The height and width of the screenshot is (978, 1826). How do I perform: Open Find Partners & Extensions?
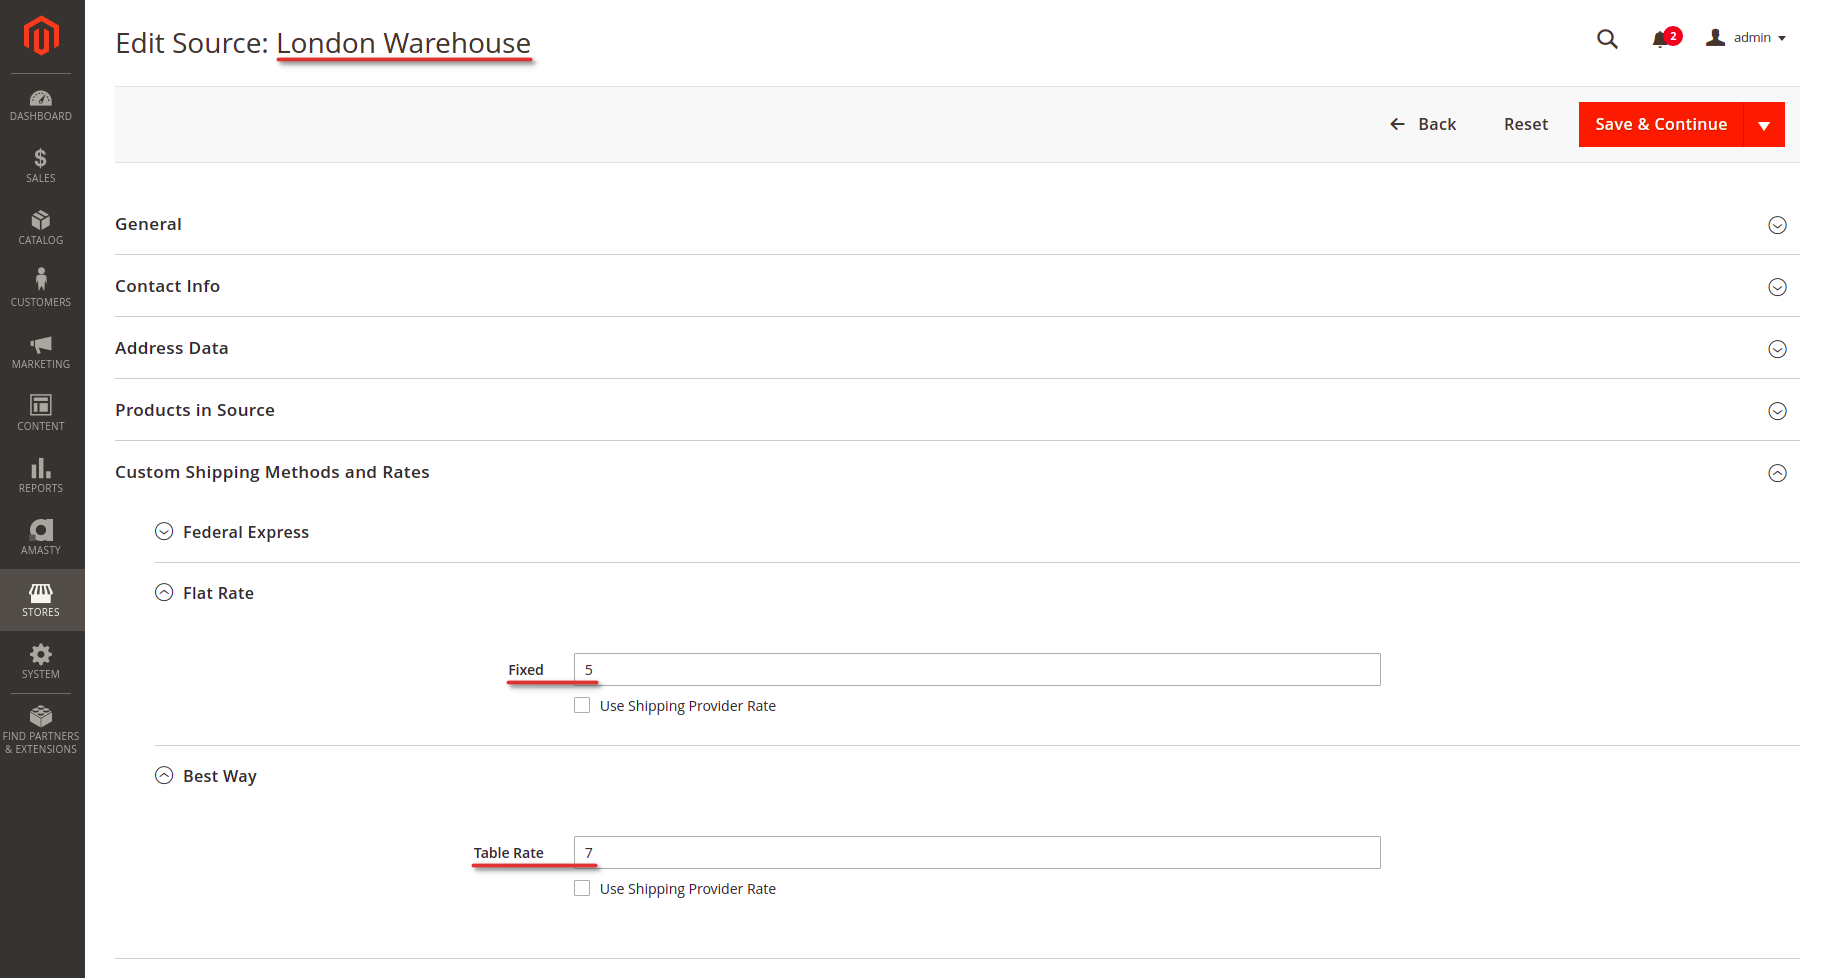(41, 730)
